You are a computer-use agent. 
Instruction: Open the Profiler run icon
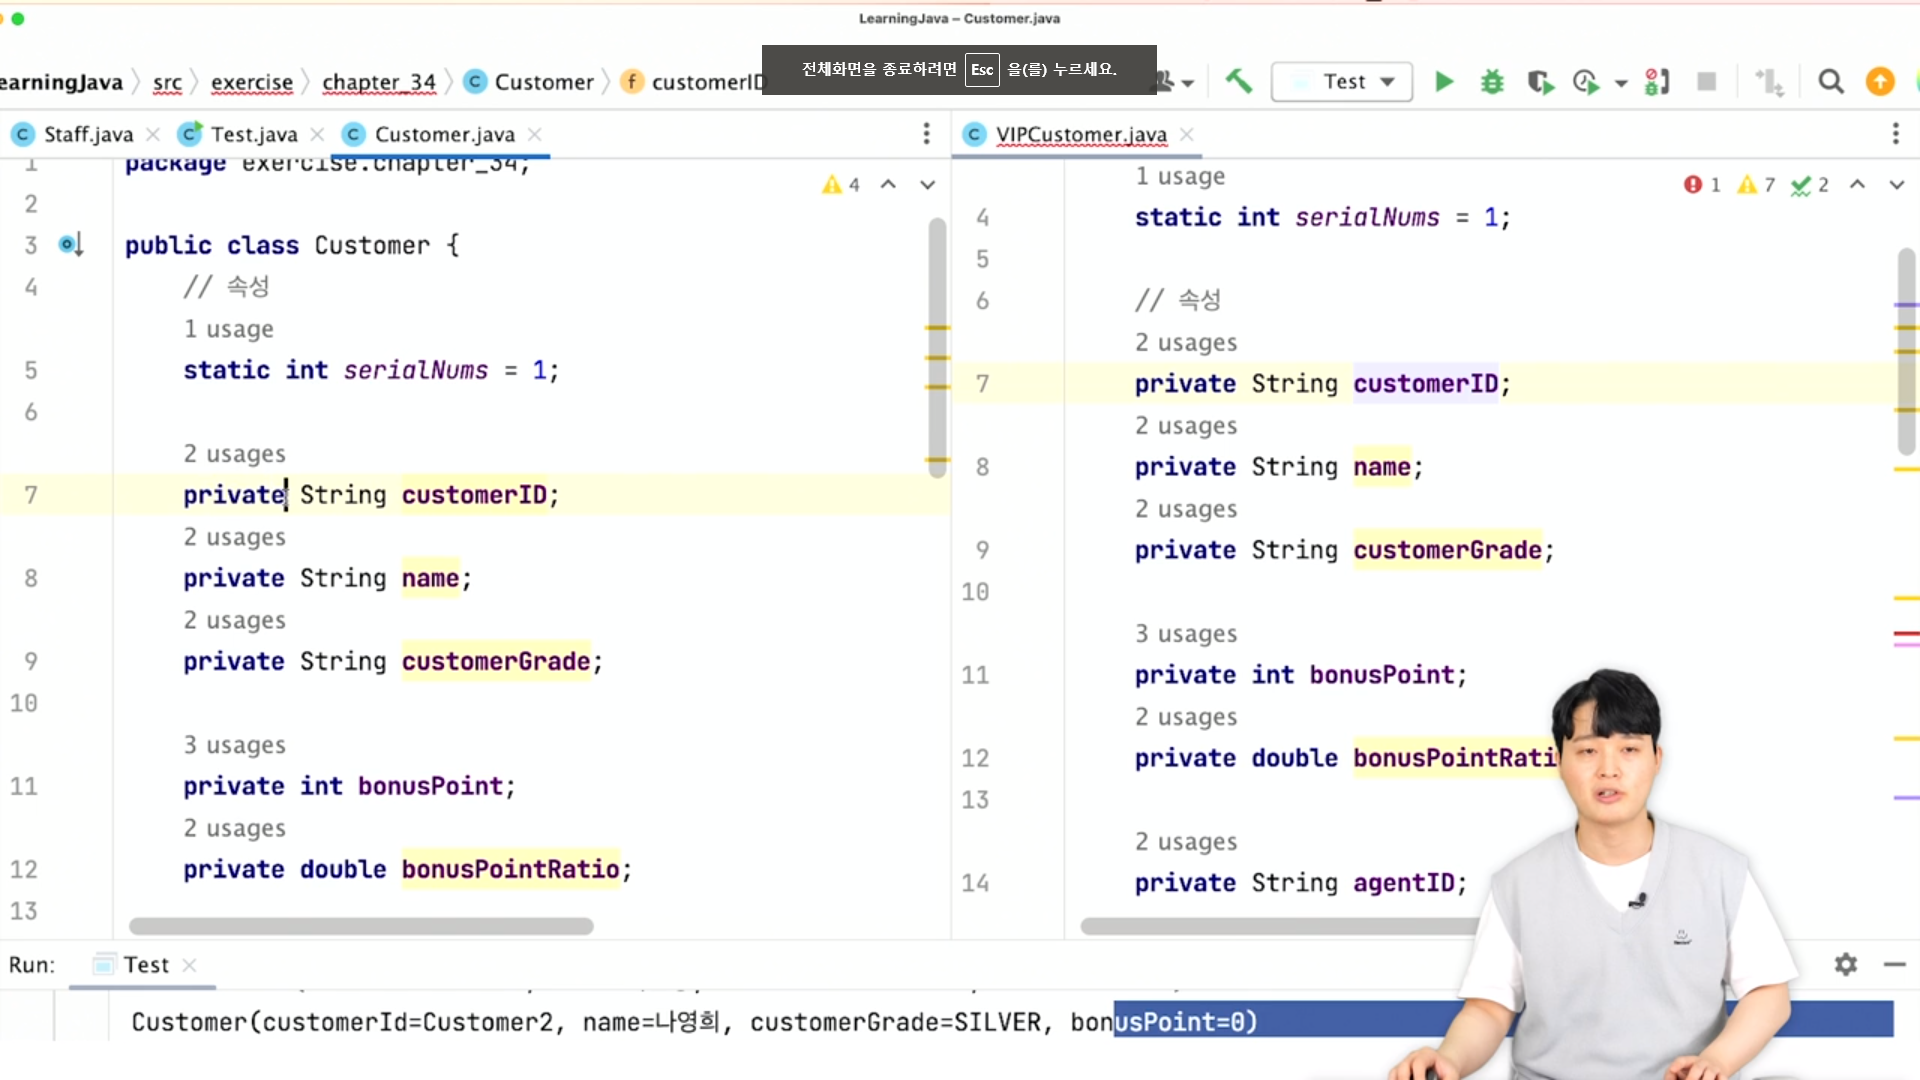tap(1586, 82)
